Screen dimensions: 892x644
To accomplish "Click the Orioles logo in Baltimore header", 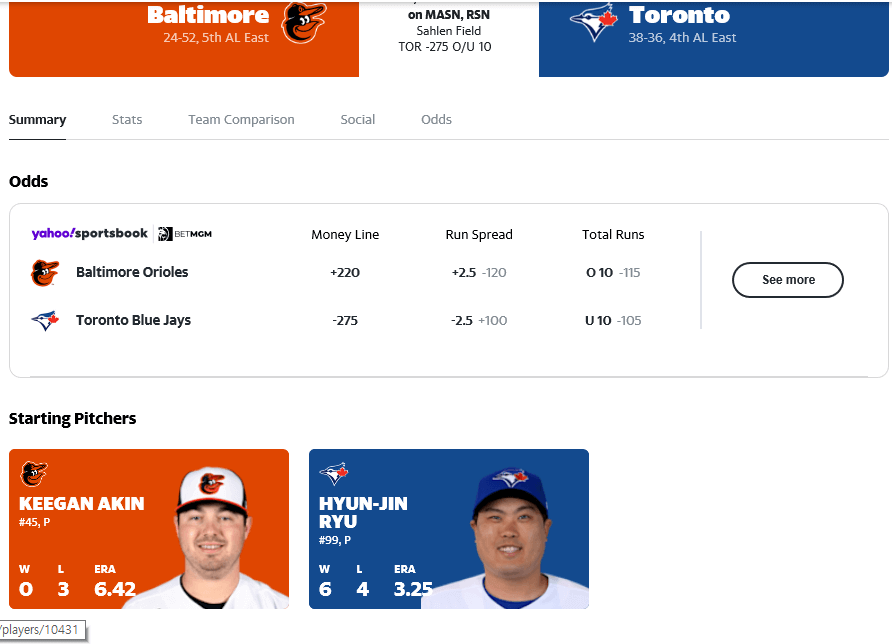I will click(x=304, y=22).
